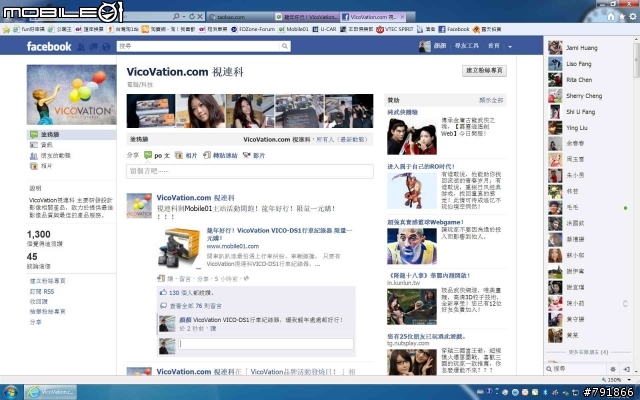This screenshot has height=400, width=640.
Task: Click the facebook logo in the header
Action: (x=49, y=47)
